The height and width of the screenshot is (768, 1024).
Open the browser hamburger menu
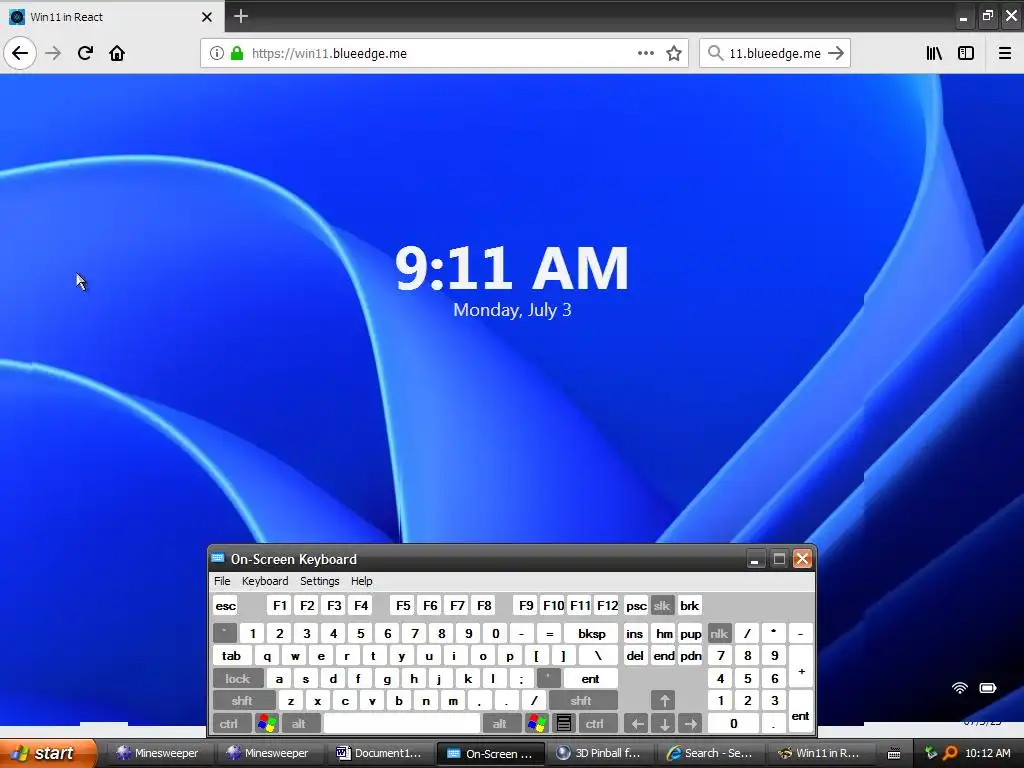pos(1005,53)
